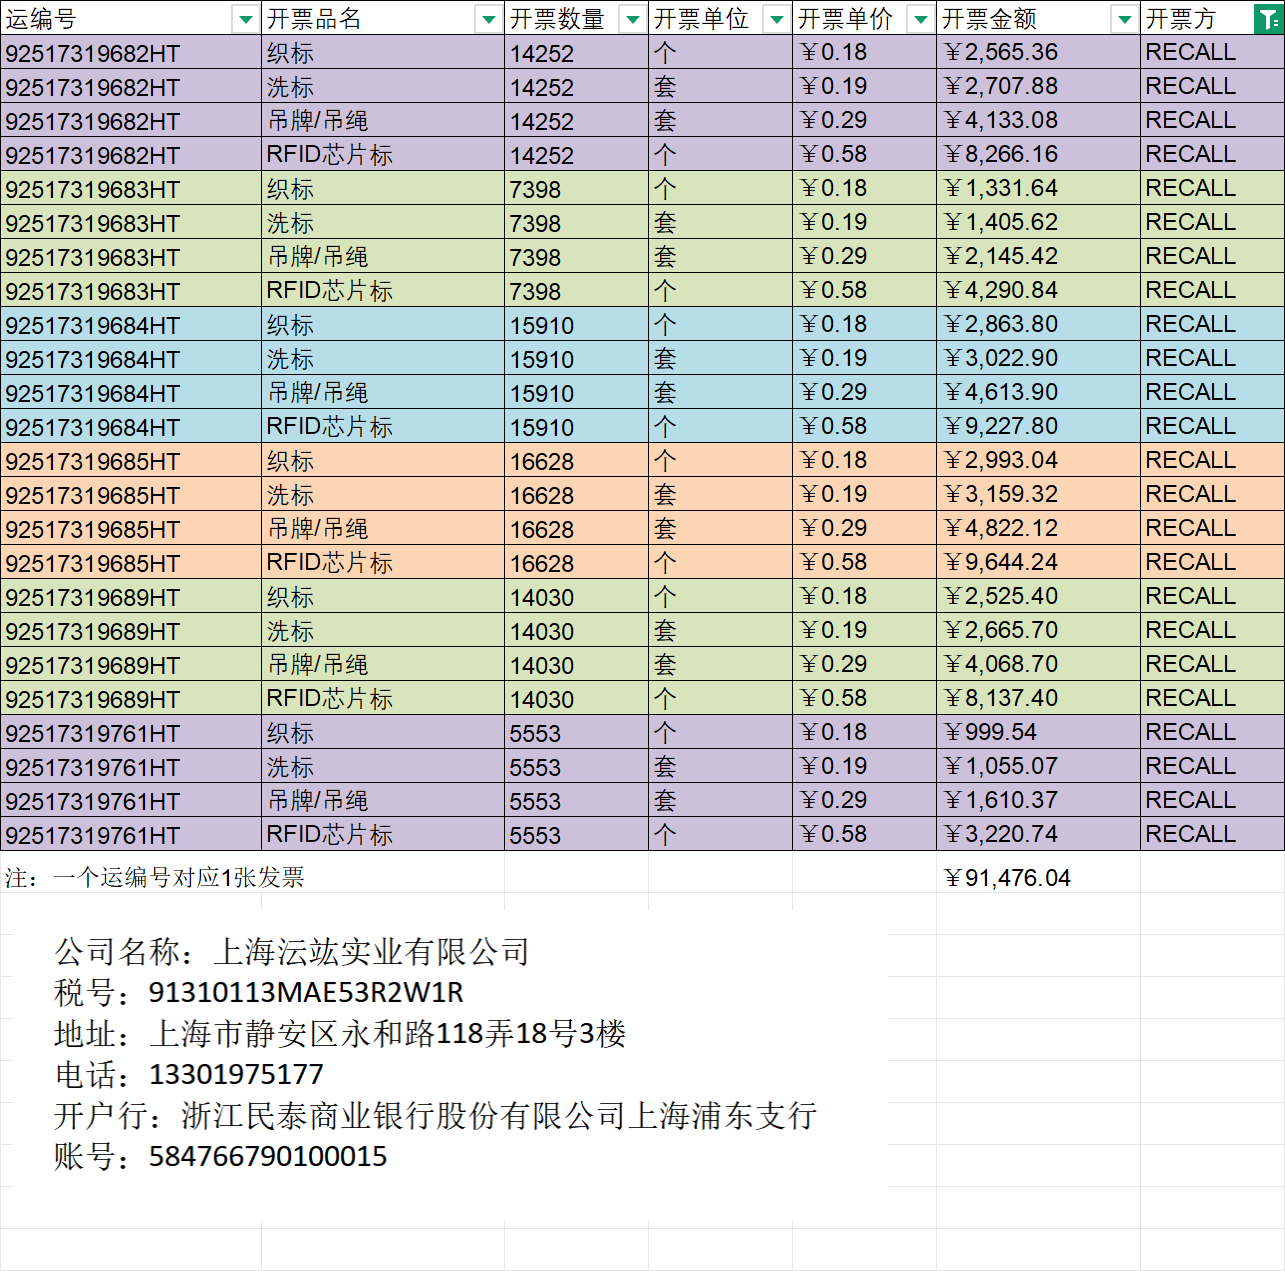Click the company name 上海沄竑实业有限公司 text

point(371,951)
